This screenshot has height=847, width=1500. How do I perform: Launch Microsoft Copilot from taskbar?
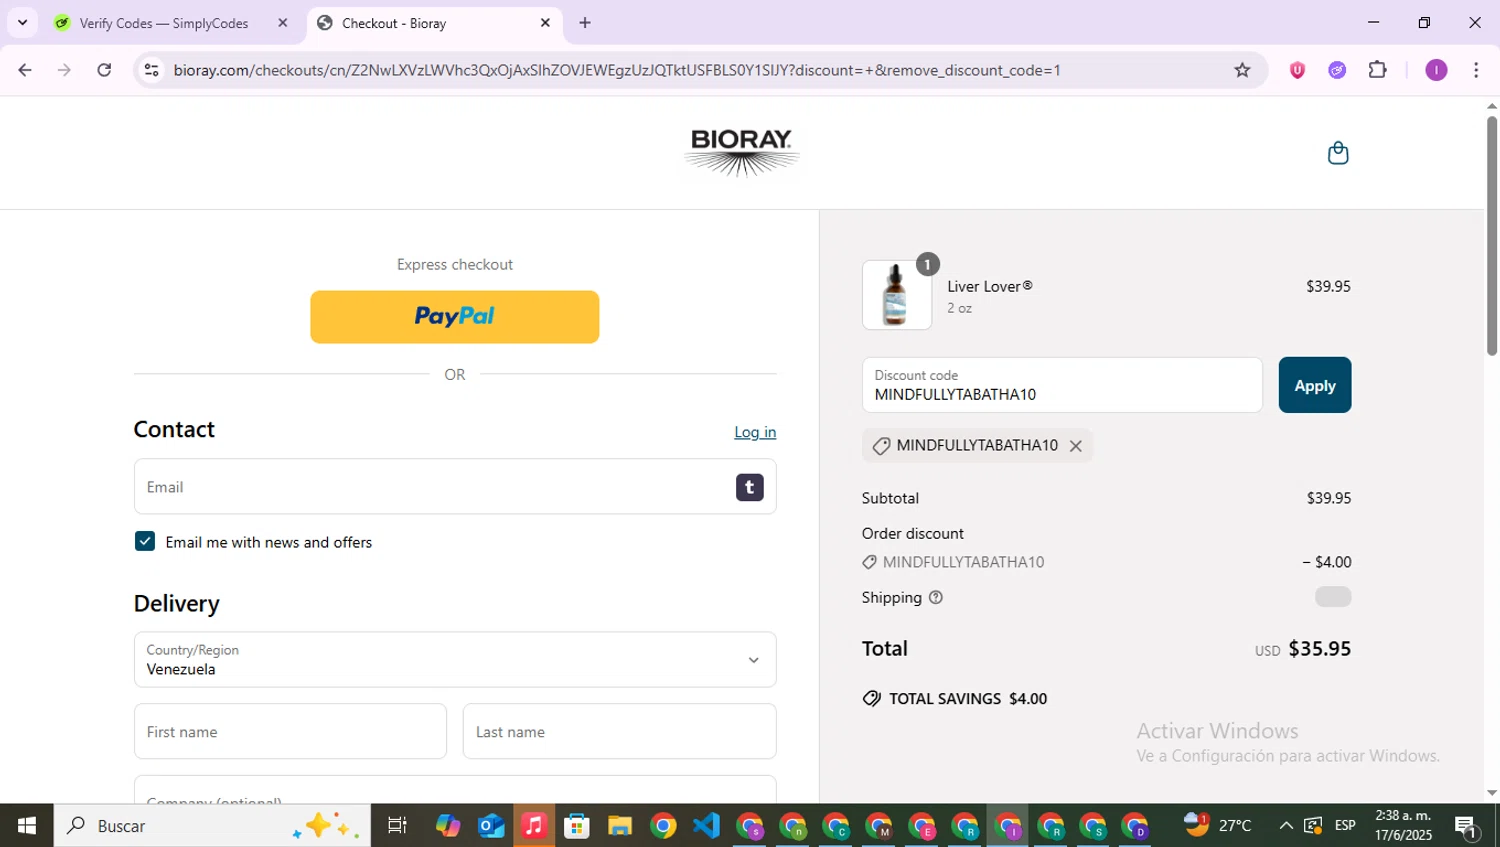coord(447,826)
